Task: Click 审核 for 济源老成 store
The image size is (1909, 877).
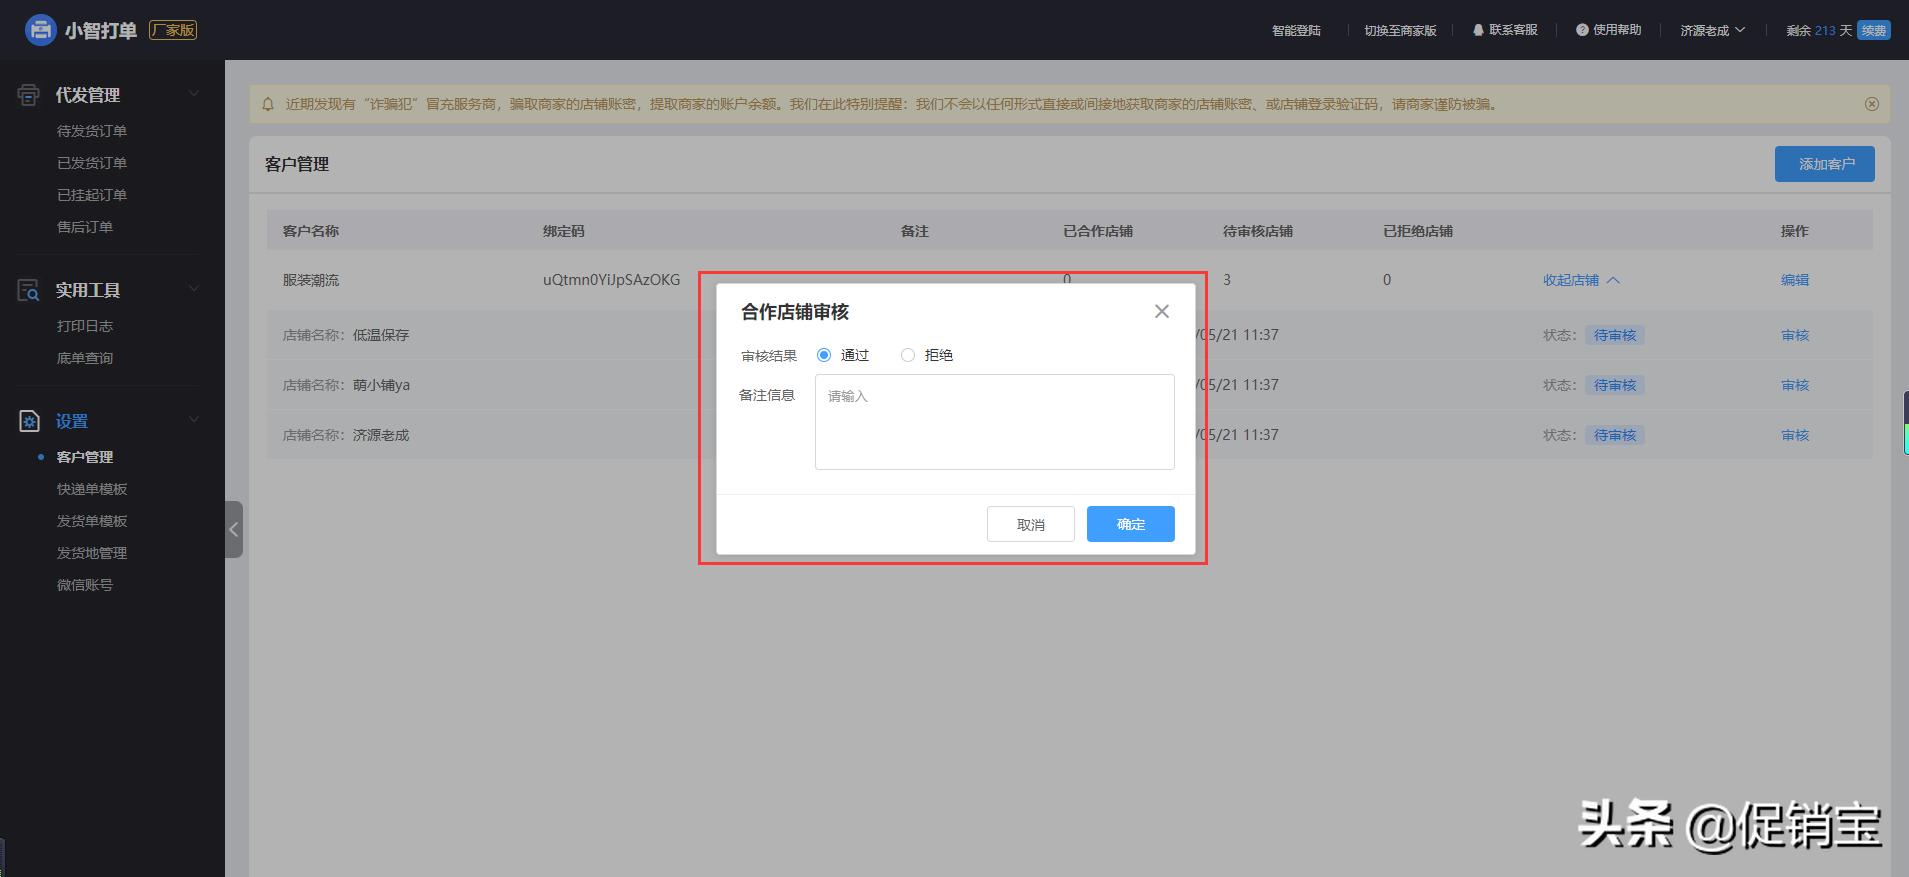Action: [1795, 435]
